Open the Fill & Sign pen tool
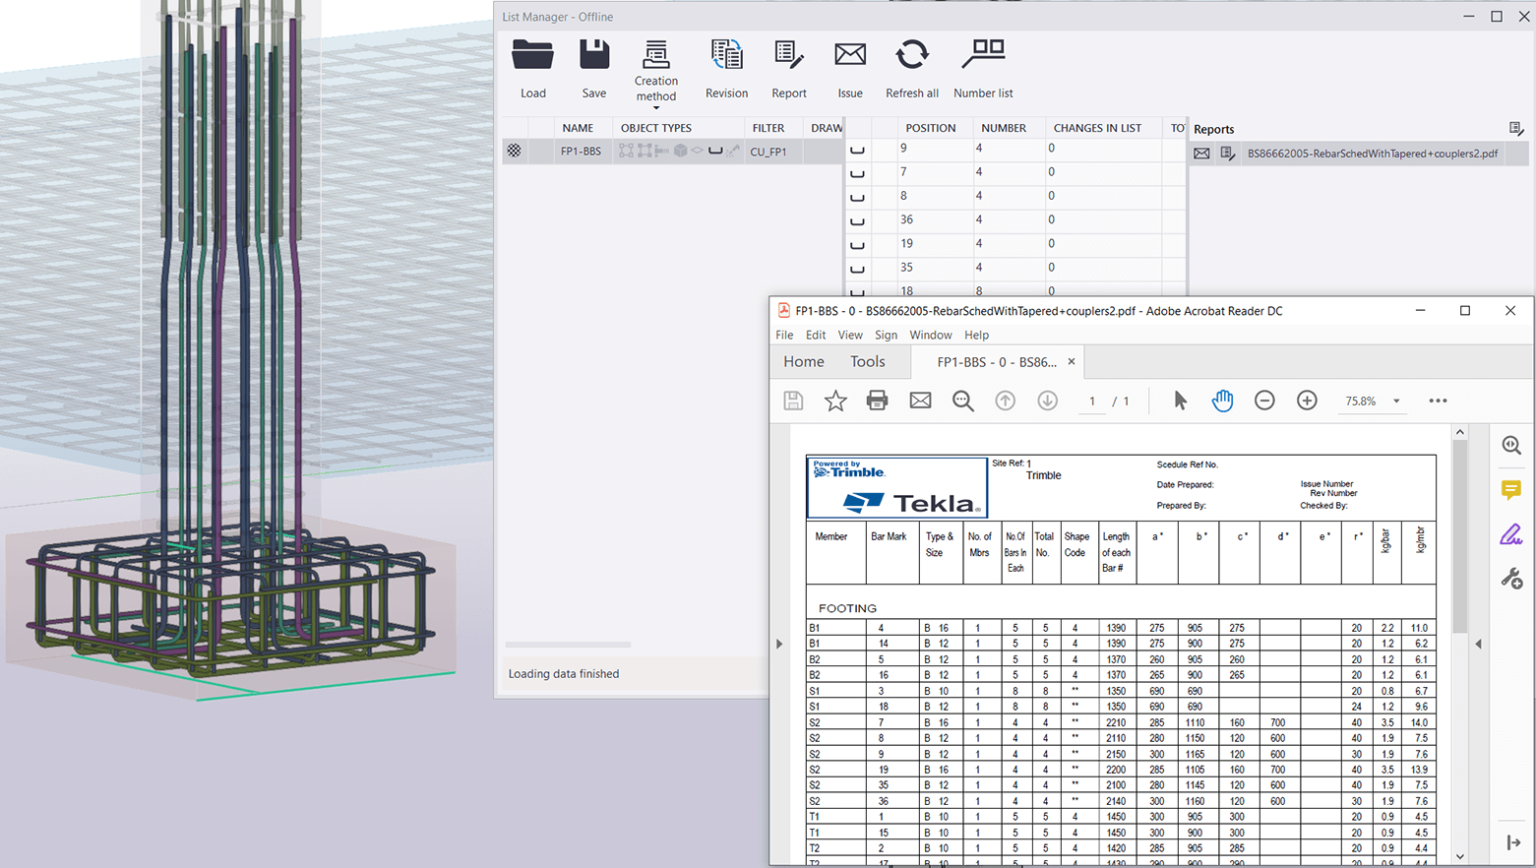 1512,534
